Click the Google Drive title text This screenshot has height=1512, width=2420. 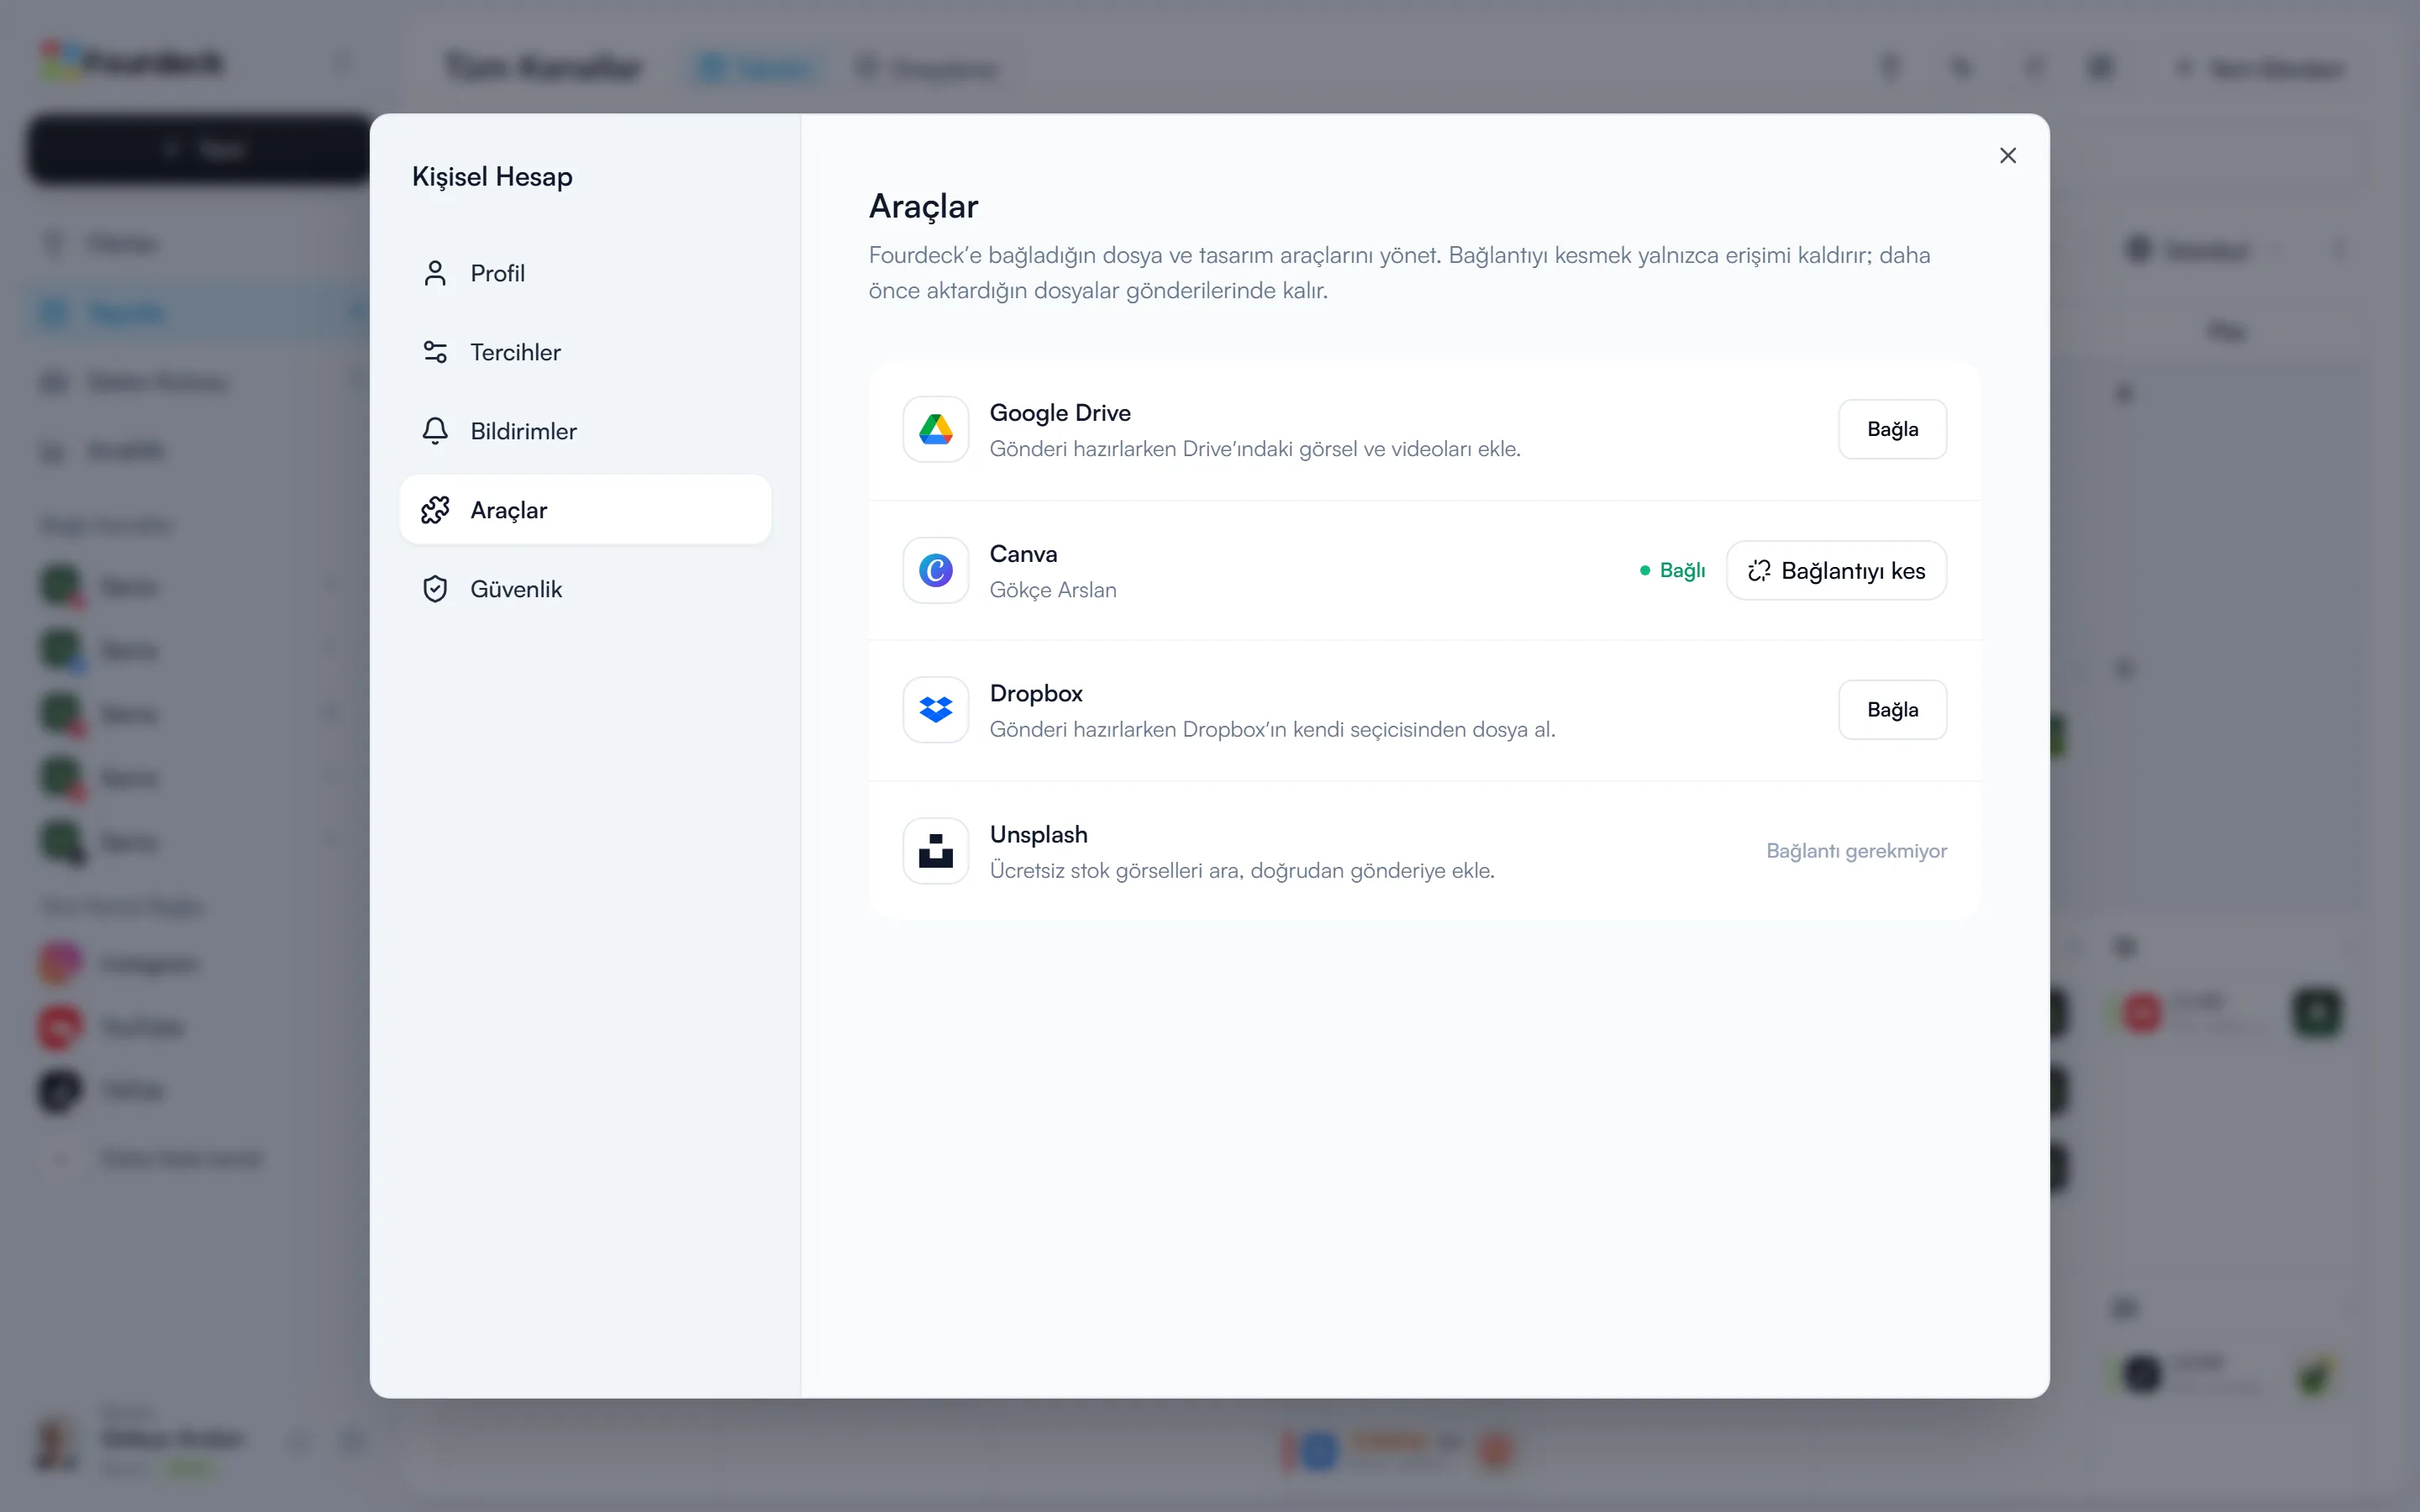click(x=1060, y=413)
